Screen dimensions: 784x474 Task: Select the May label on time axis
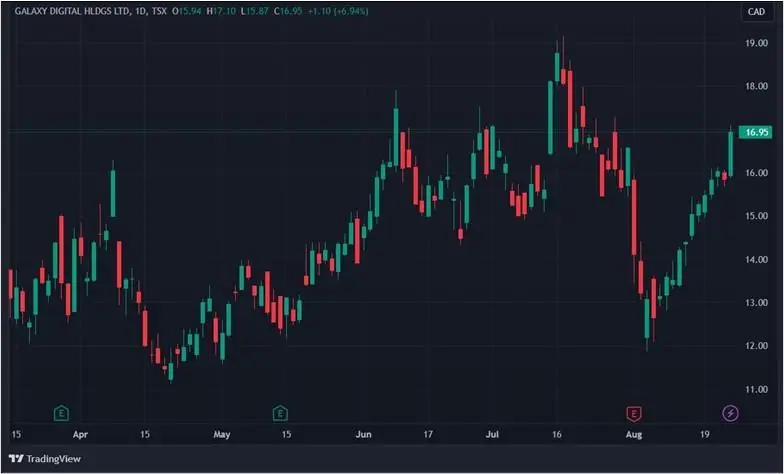tap(222, 436)
